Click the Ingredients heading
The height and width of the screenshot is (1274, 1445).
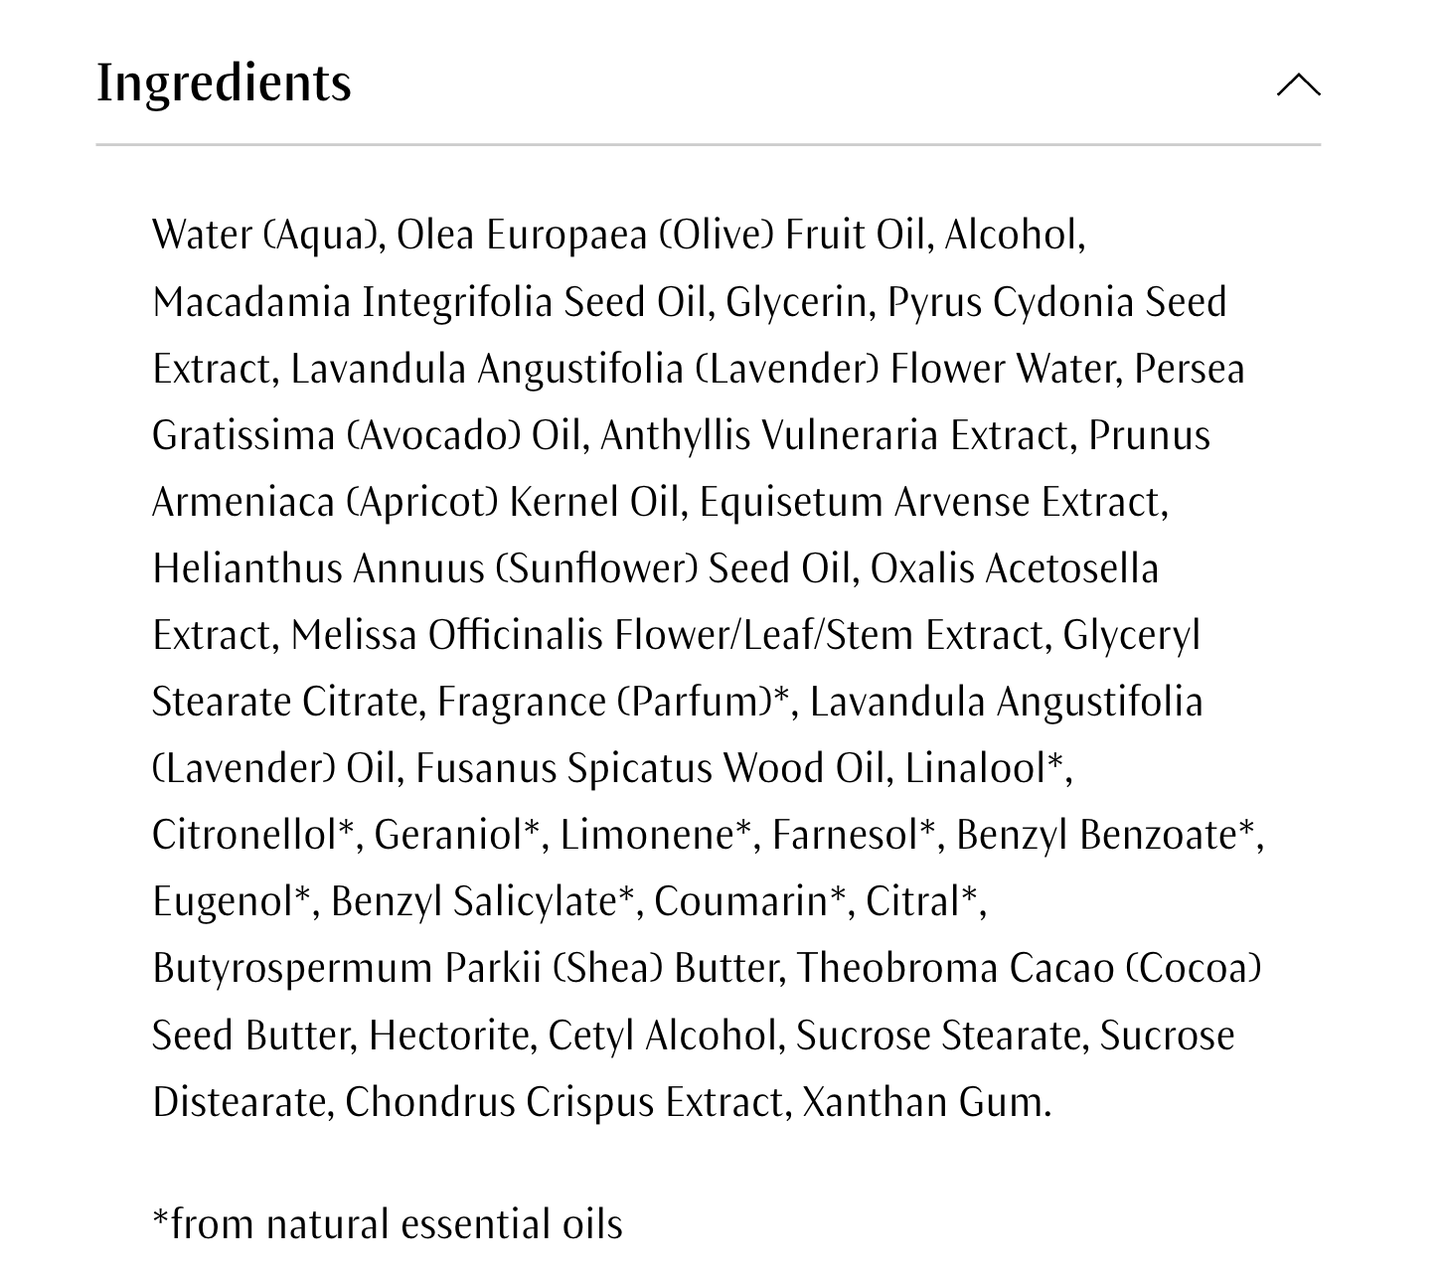click(224, 83)
